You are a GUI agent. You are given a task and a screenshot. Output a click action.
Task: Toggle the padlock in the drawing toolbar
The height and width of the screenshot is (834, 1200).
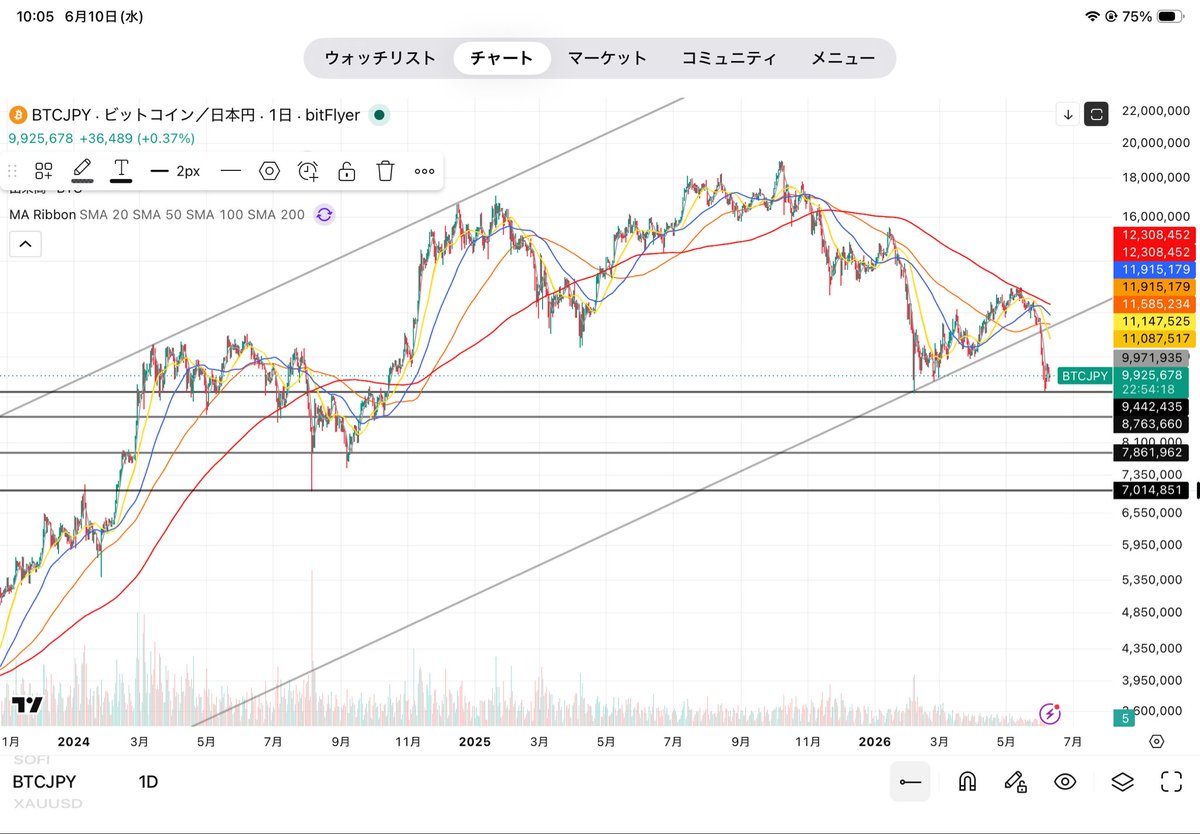click(x=346, y=171)
